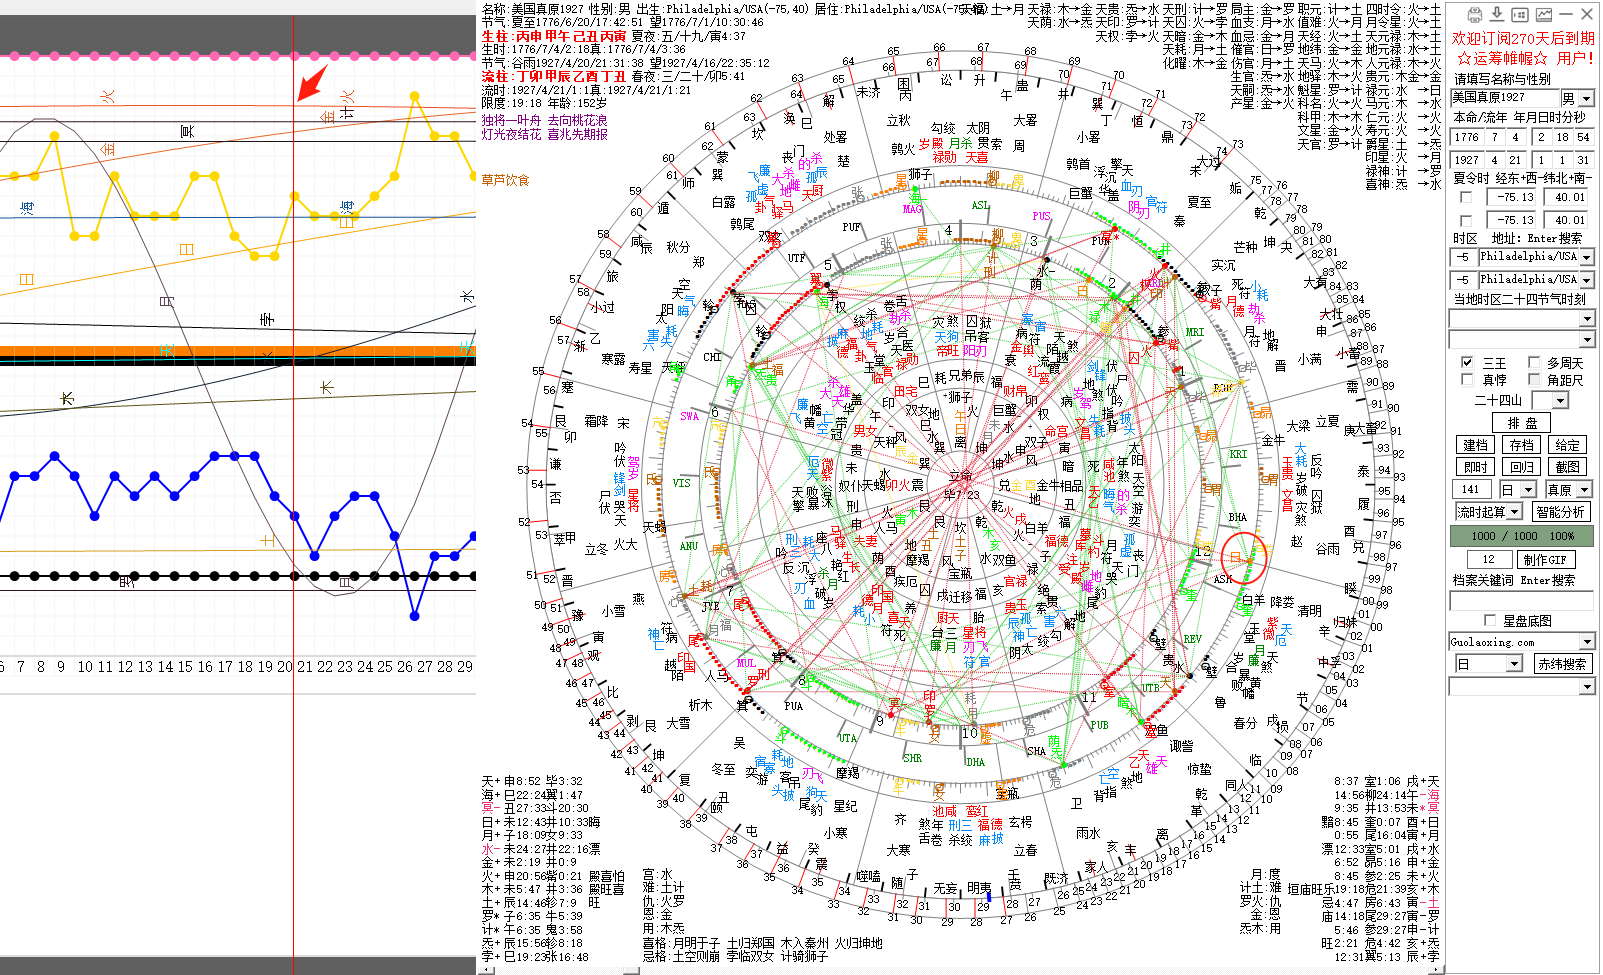Open the line chart icon

pos(1544,14)
